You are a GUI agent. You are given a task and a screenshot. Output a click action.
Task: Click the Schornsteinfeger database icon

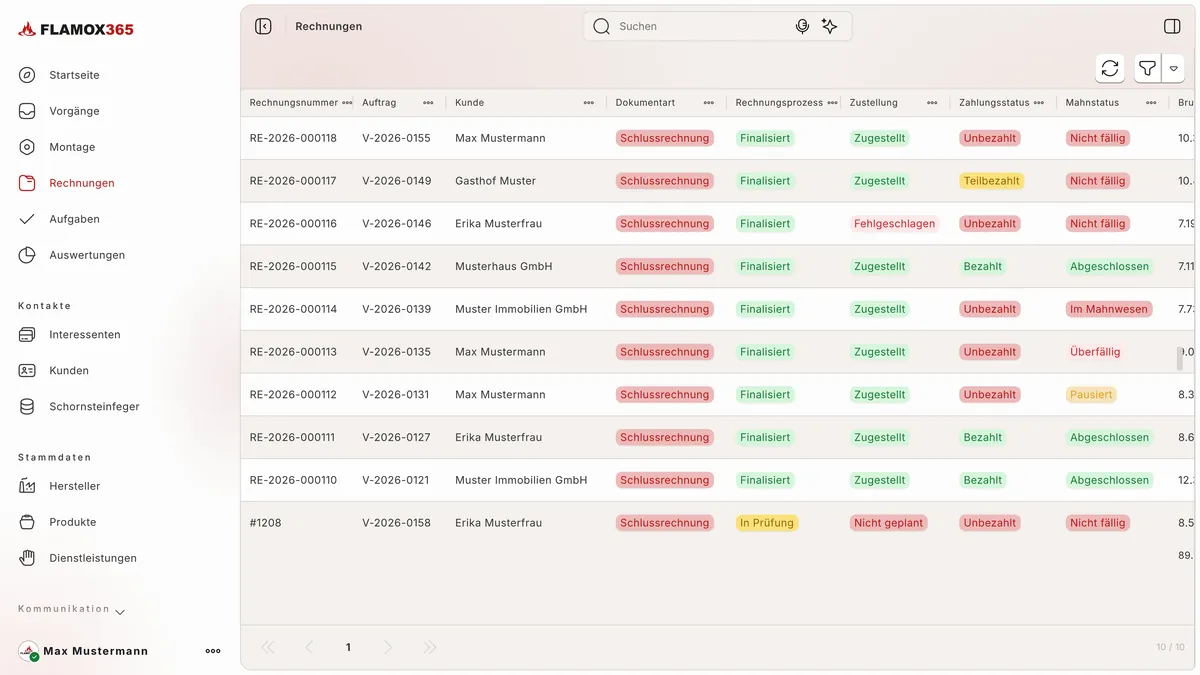[27, 407]
